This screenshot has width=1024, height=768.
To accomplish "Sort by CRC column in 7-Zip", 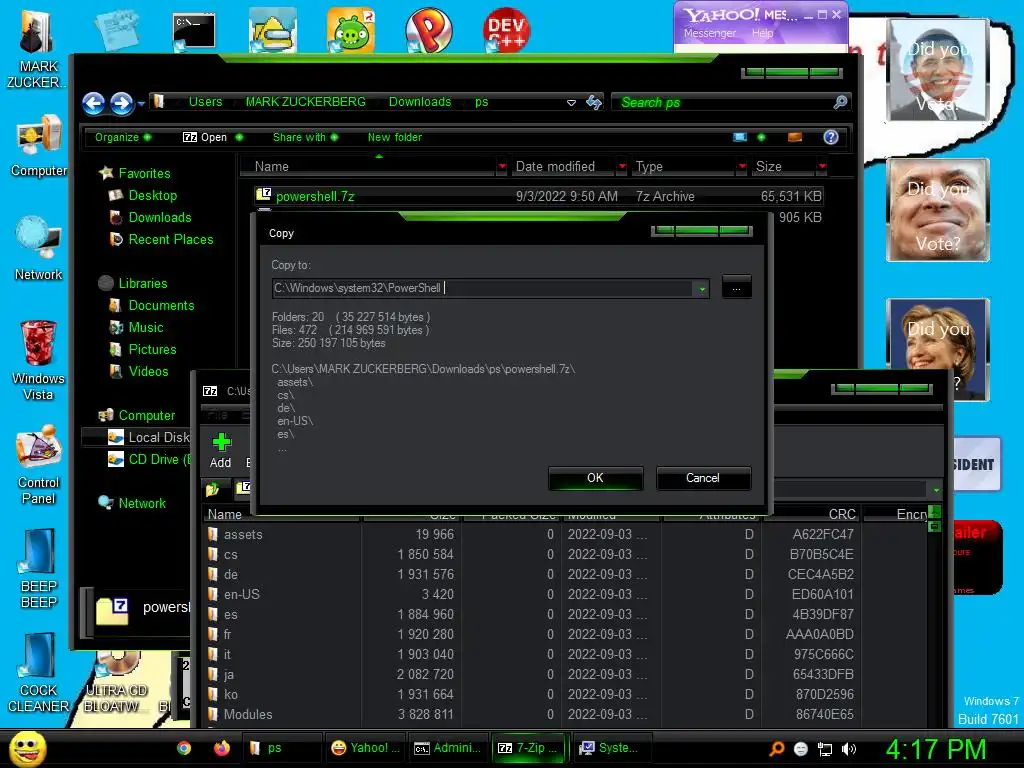I will click(x=810, y=515).
